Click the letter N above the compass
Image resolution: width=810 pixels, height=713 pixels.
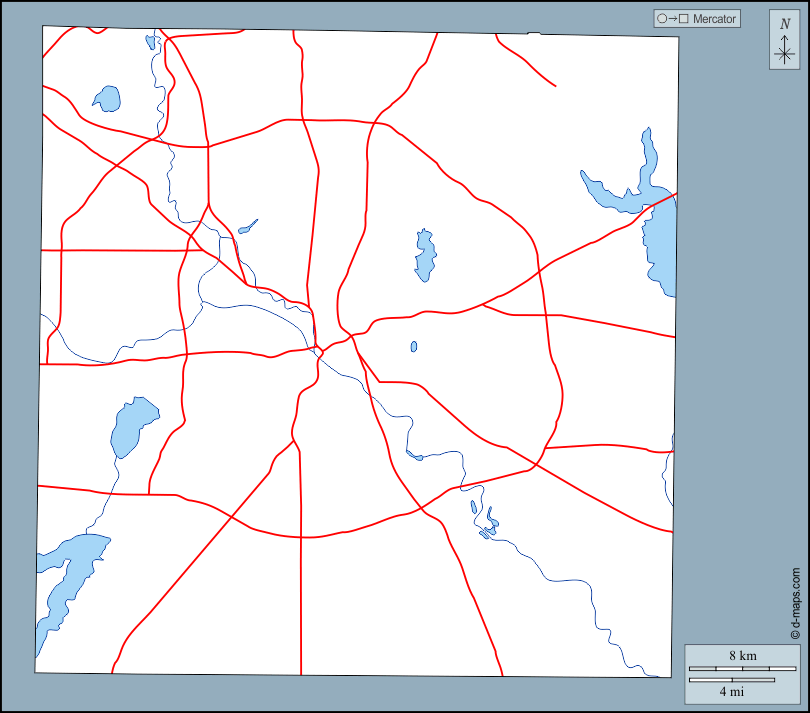click(784, 23)
